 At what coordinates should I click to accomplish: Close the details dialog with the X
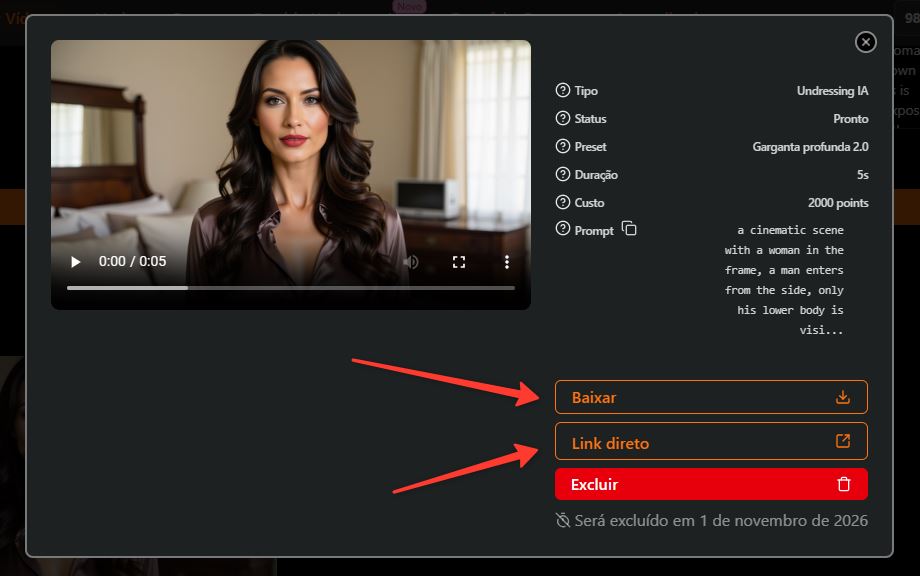pos(865,42)
